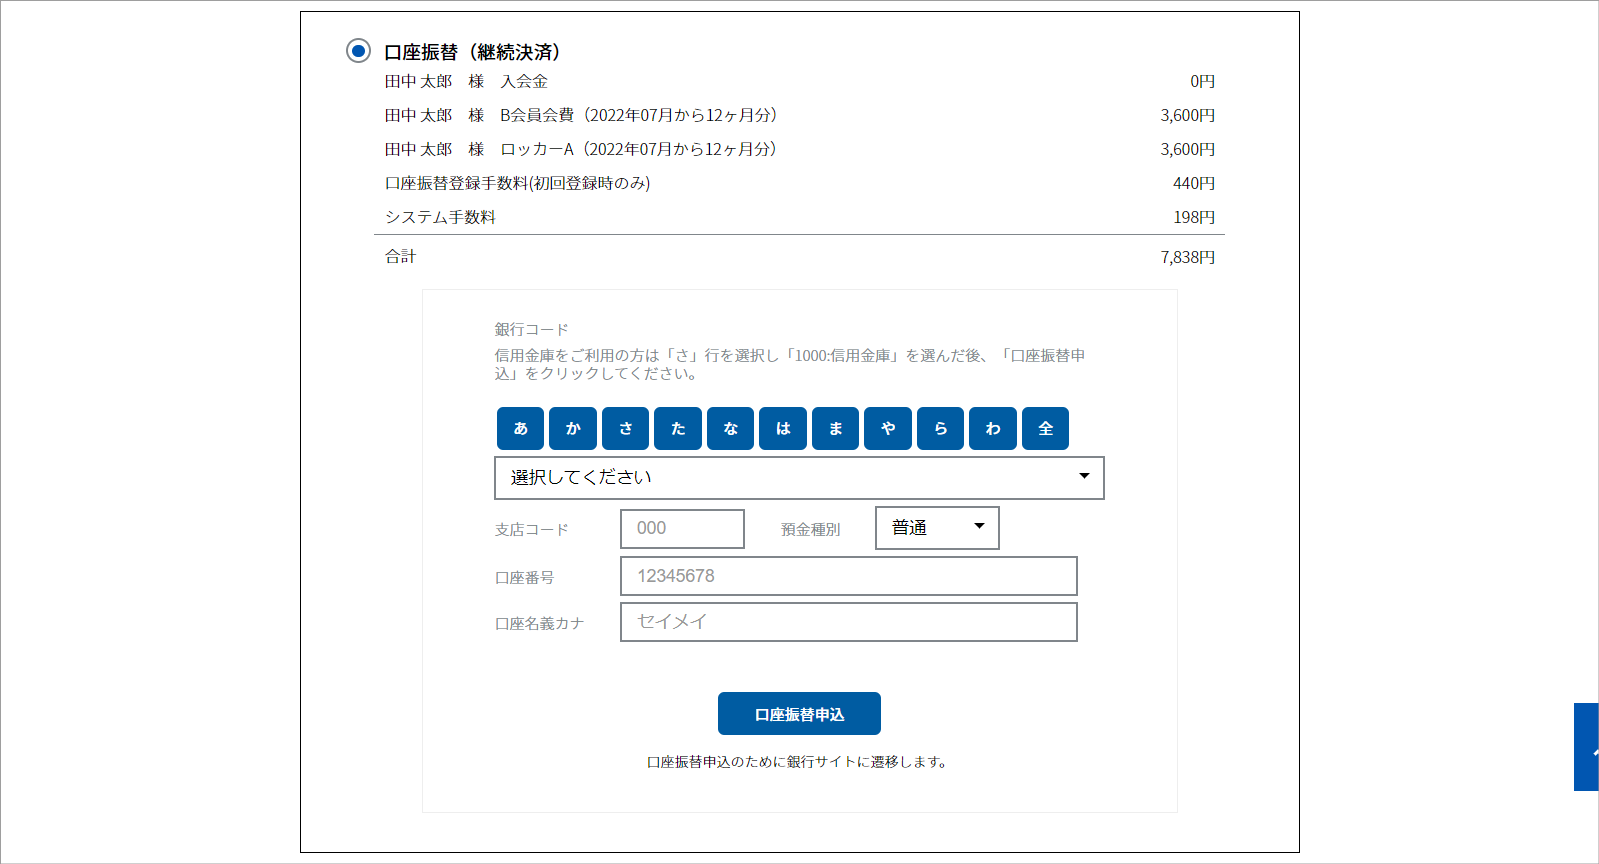Filter banks by か row
This screenshot has width=1599, height=864.
[x=573, y=428]
